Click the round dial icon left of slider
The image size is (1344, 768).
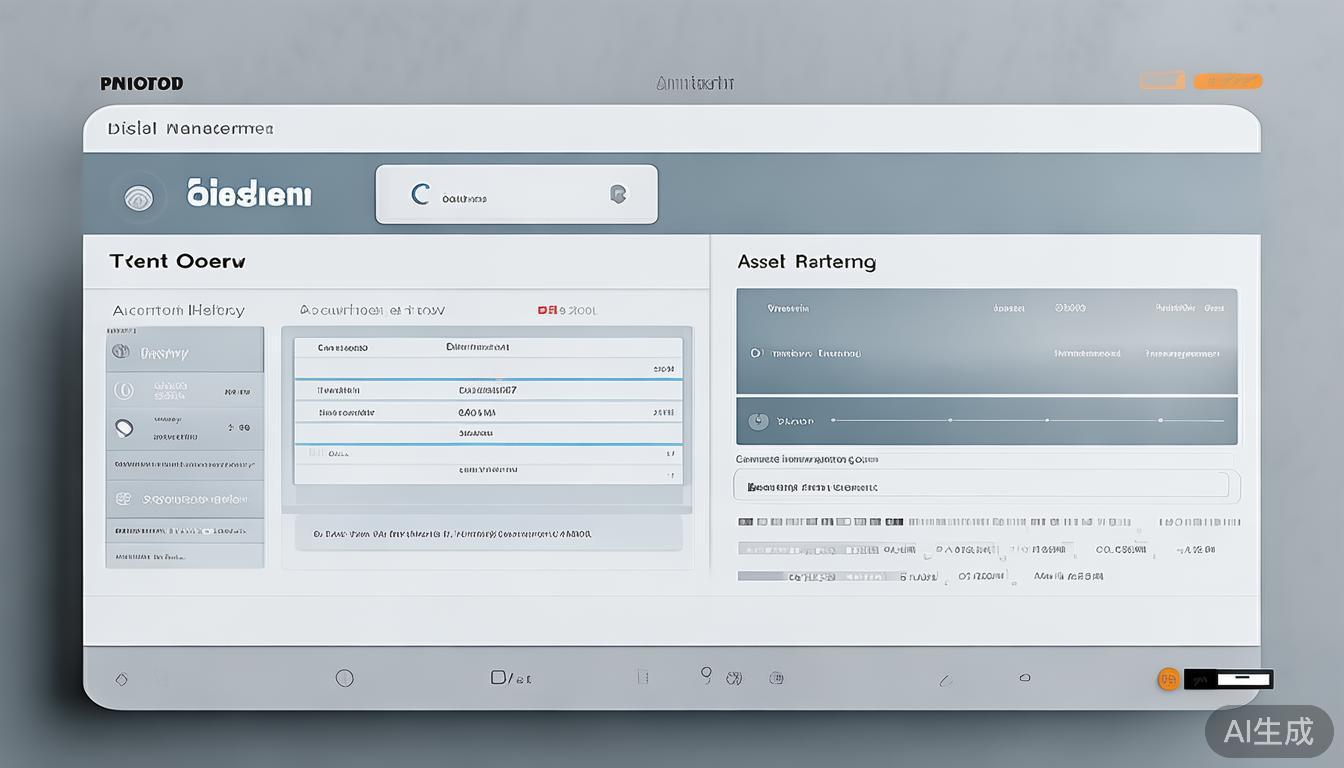point(758,421)
